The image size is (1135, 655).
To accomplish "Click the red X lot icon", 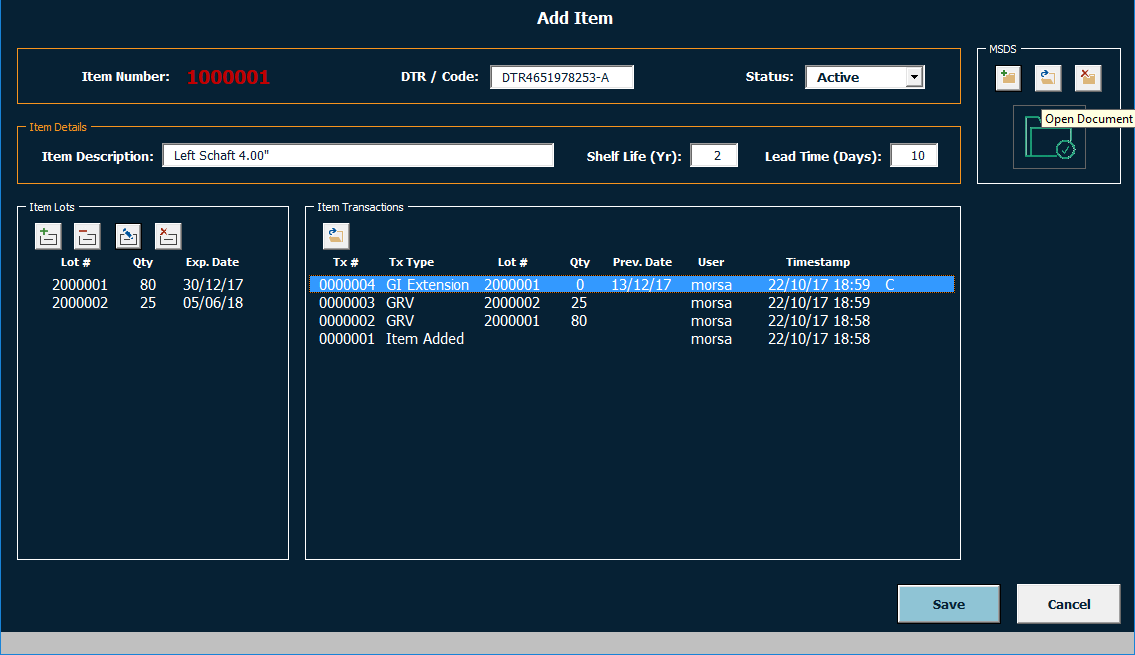I will click(168, 236).
